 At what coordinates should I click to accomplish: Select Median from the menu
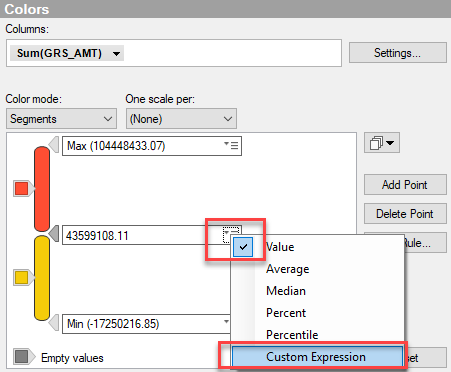click(x=318, y=291)
